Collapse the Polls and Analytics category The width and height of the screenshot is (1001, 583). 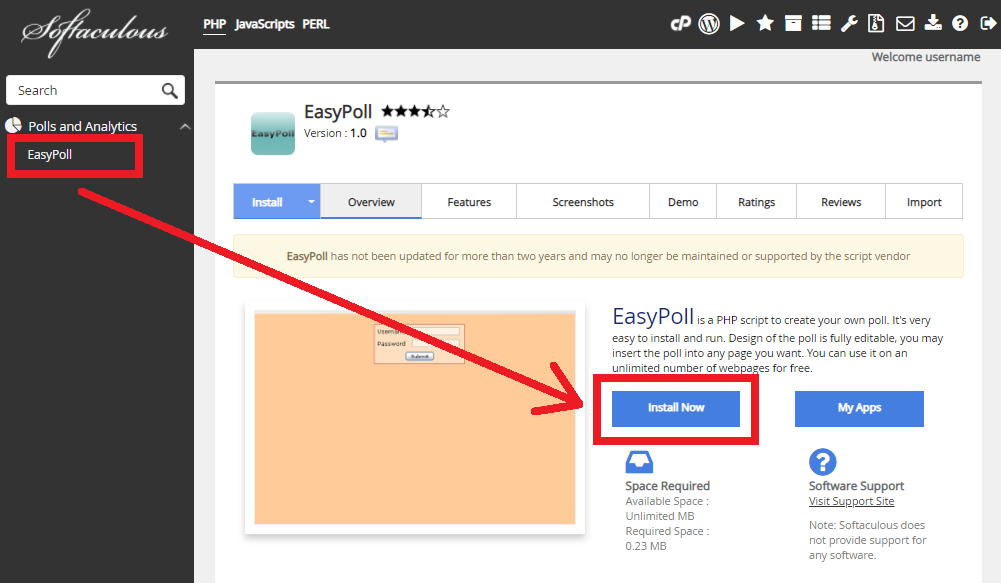coord(183,125)
